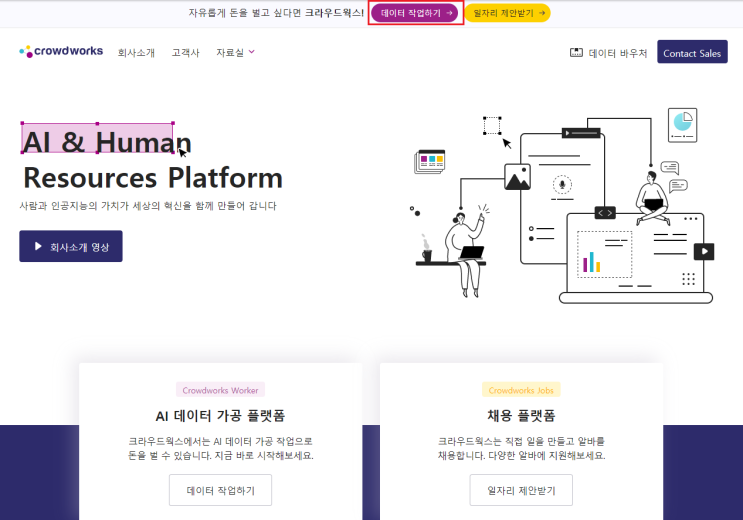The width and height of the screenshot is (743, 520).
Task: Play the 회사소개 영상 video button
Action: point(71,246)
